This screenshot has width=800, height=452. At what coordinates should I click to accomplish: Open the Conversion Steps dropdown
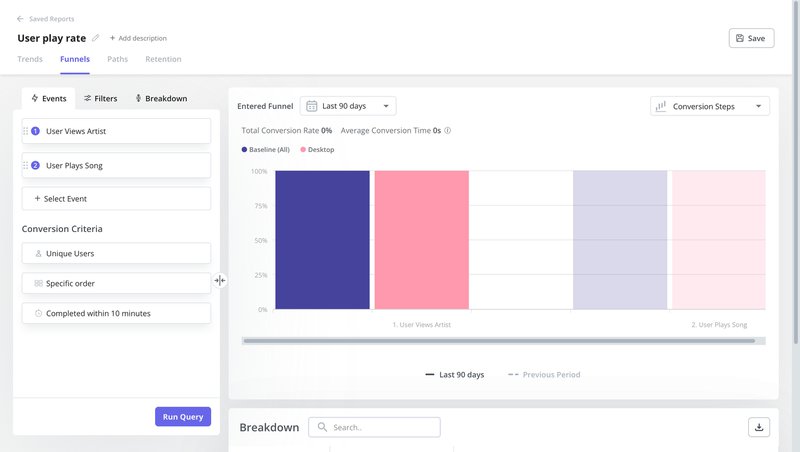click(x=710, y=106)
